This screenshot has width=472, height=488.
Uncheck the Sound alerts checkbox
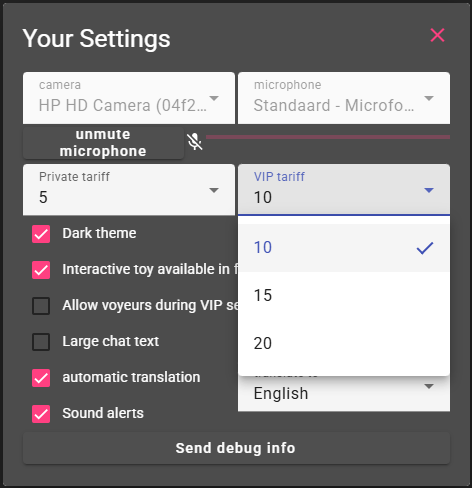point(41,414)
